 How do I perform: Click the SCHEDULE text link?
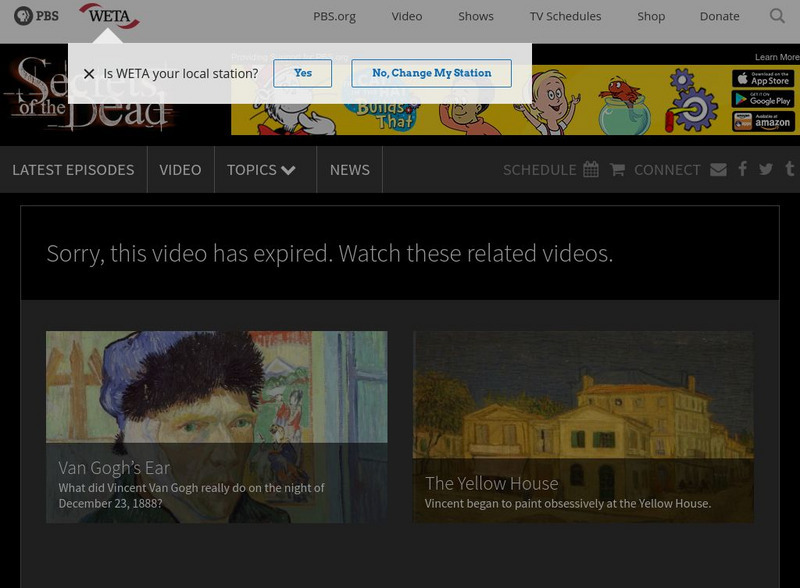click(x=540, y=170)
